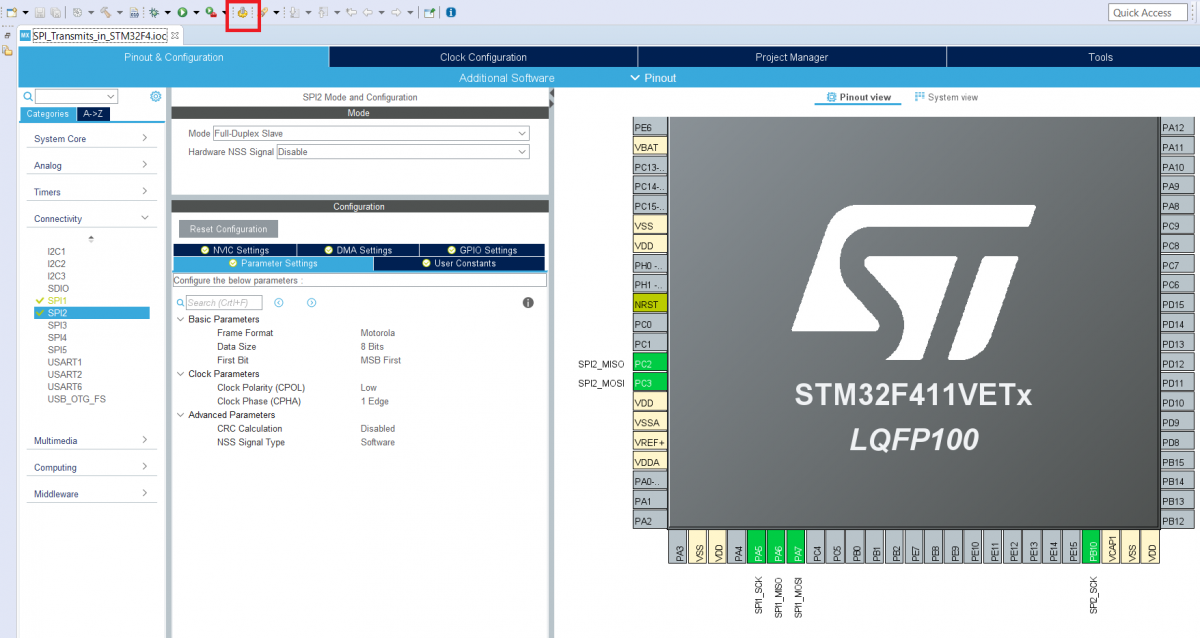Select the PC2 pin on the chip
This screenshot has width=1200, height=638.
pos(649,364)
